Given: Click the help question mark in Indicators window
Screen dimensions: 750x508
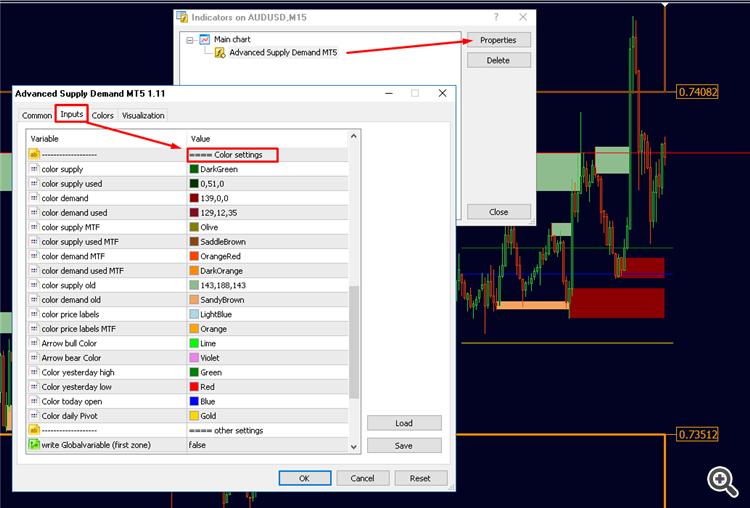Looking at the screenshot, I should coord(496,17).
